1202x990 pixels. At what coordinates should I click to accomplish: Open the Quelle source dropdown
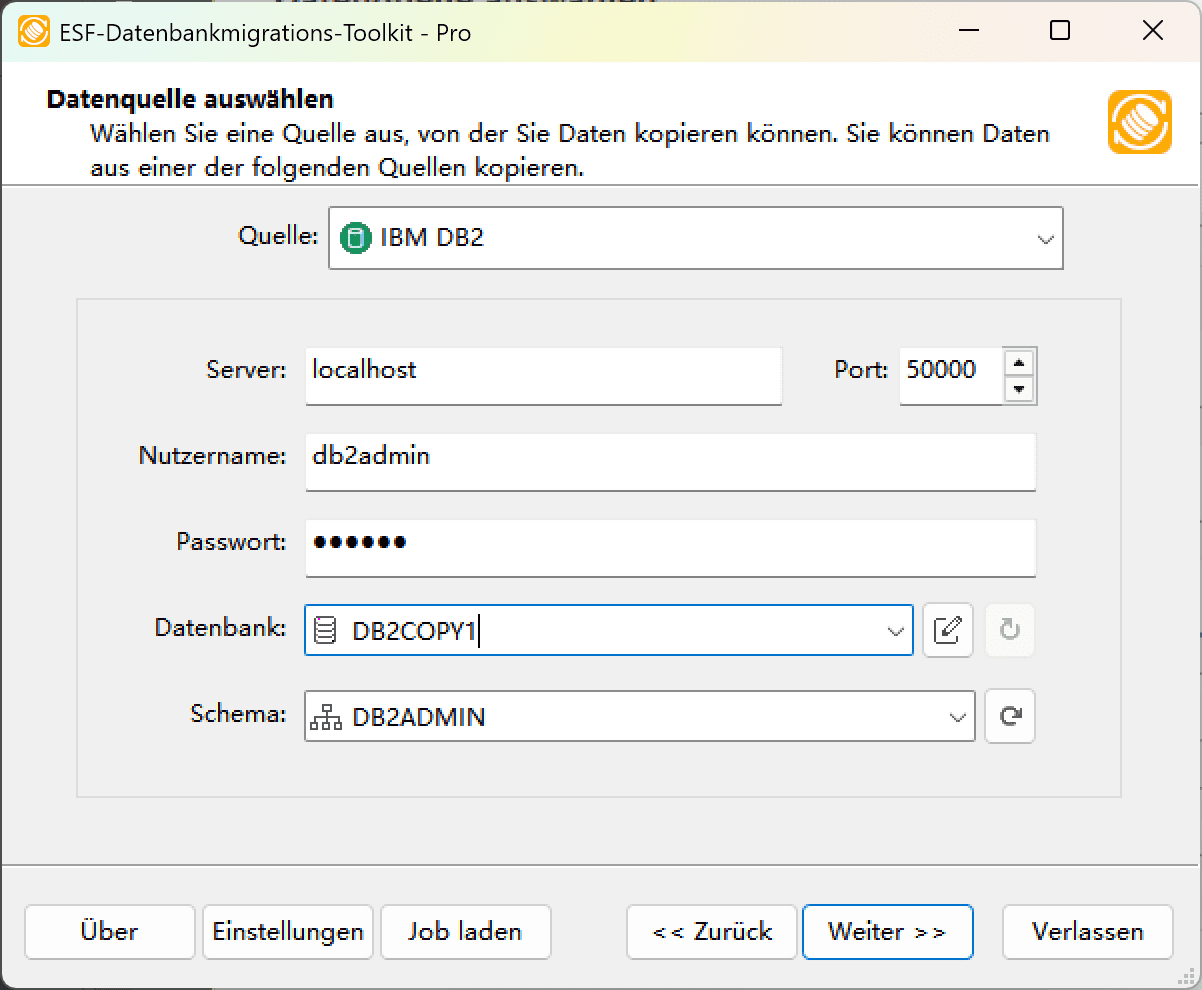(x=1046, y=238)
